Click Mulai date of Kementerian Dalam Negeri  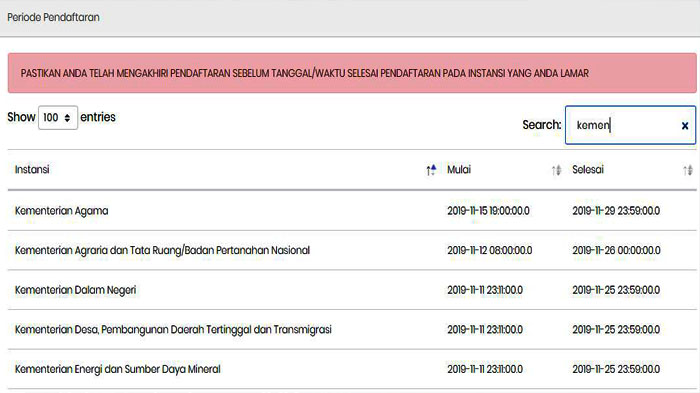(485, 290)
